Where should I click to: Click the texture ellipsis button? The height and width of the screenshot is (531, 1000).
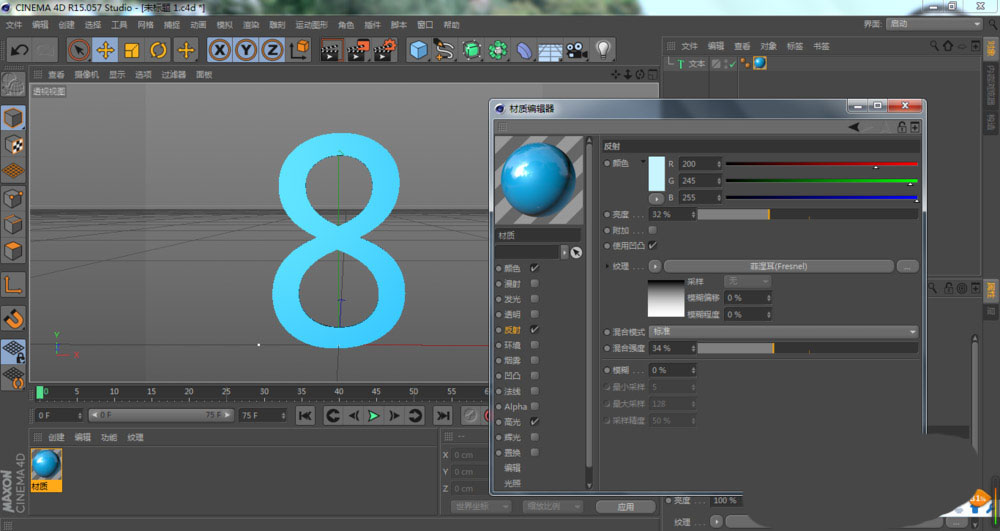[x=908, y=266]
